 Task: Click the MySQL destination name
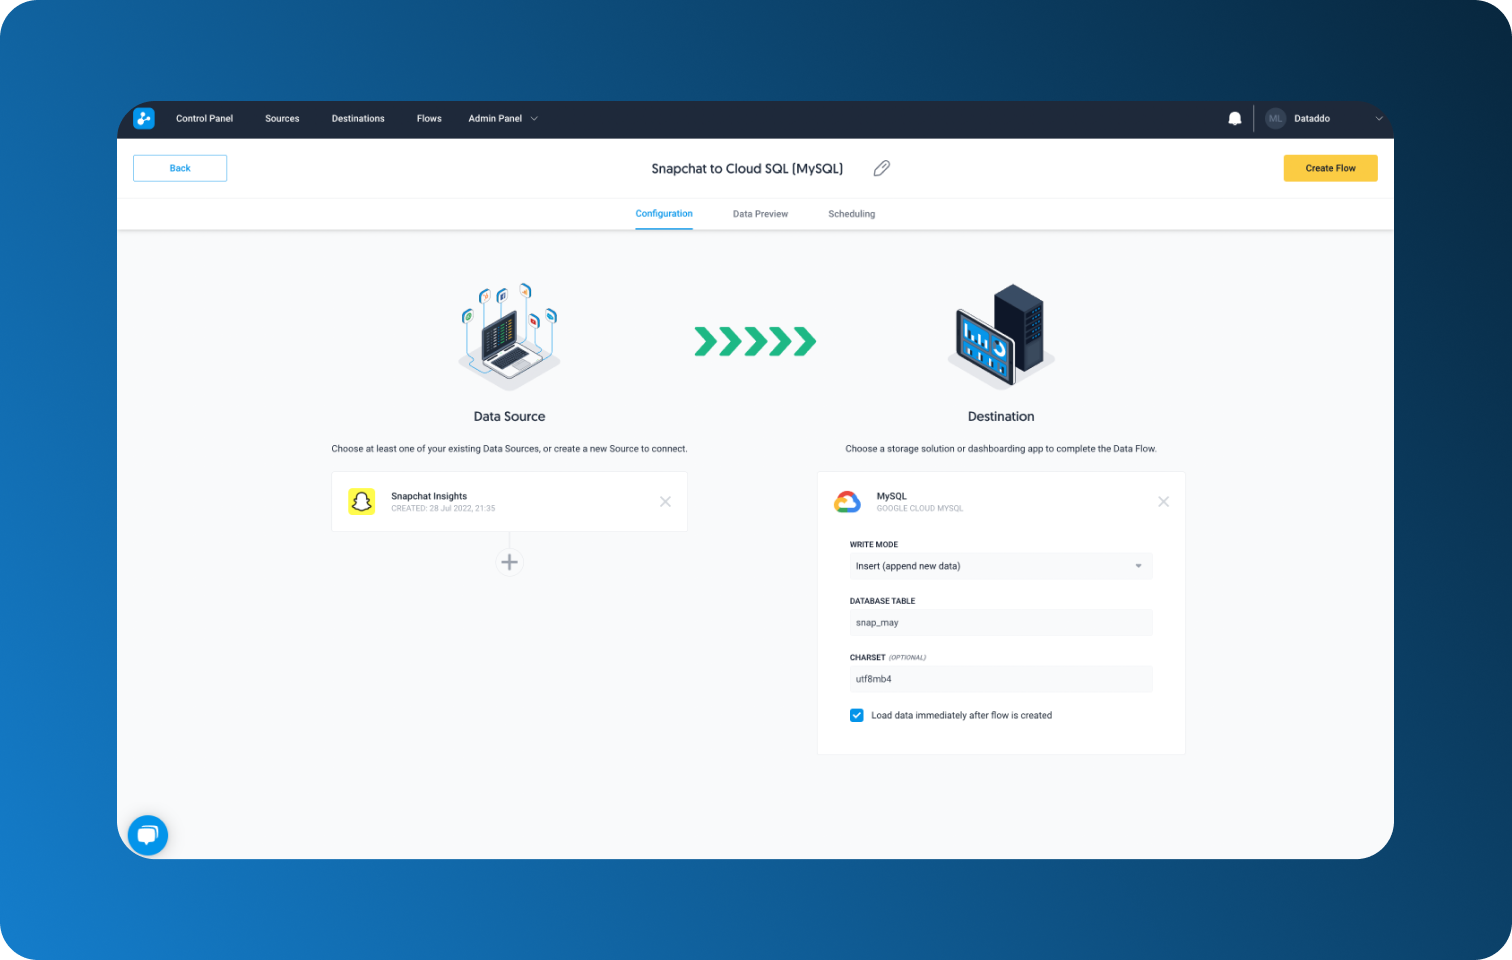point(892,496)
